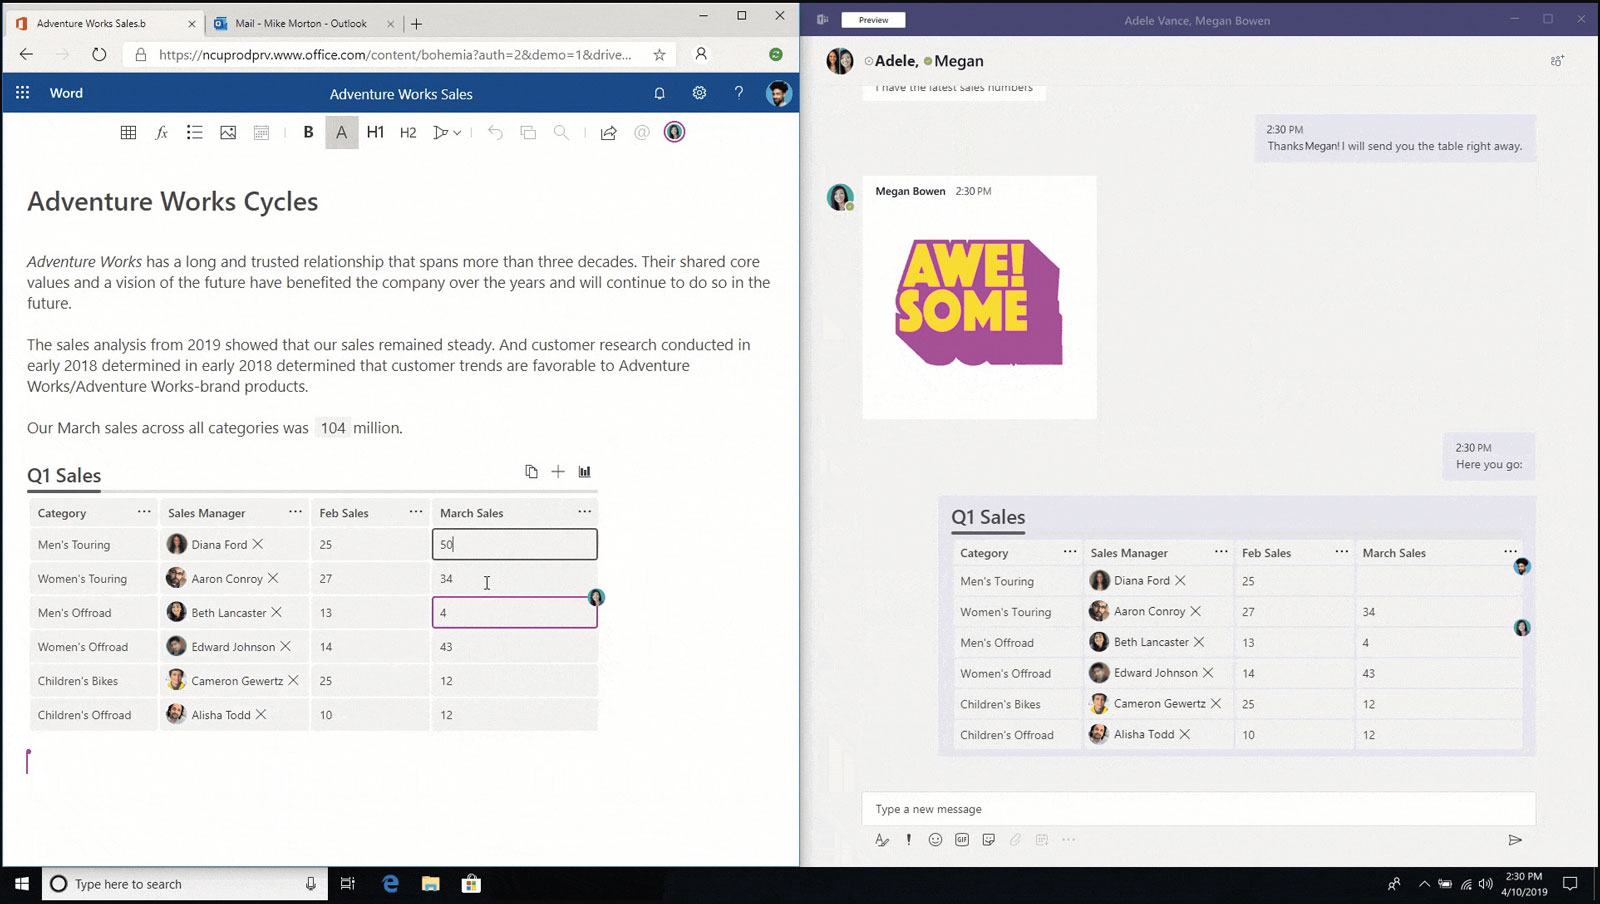Screen dimensions: 1600x904
Task: Mark Teams message as important
Action: pos(908,840)
